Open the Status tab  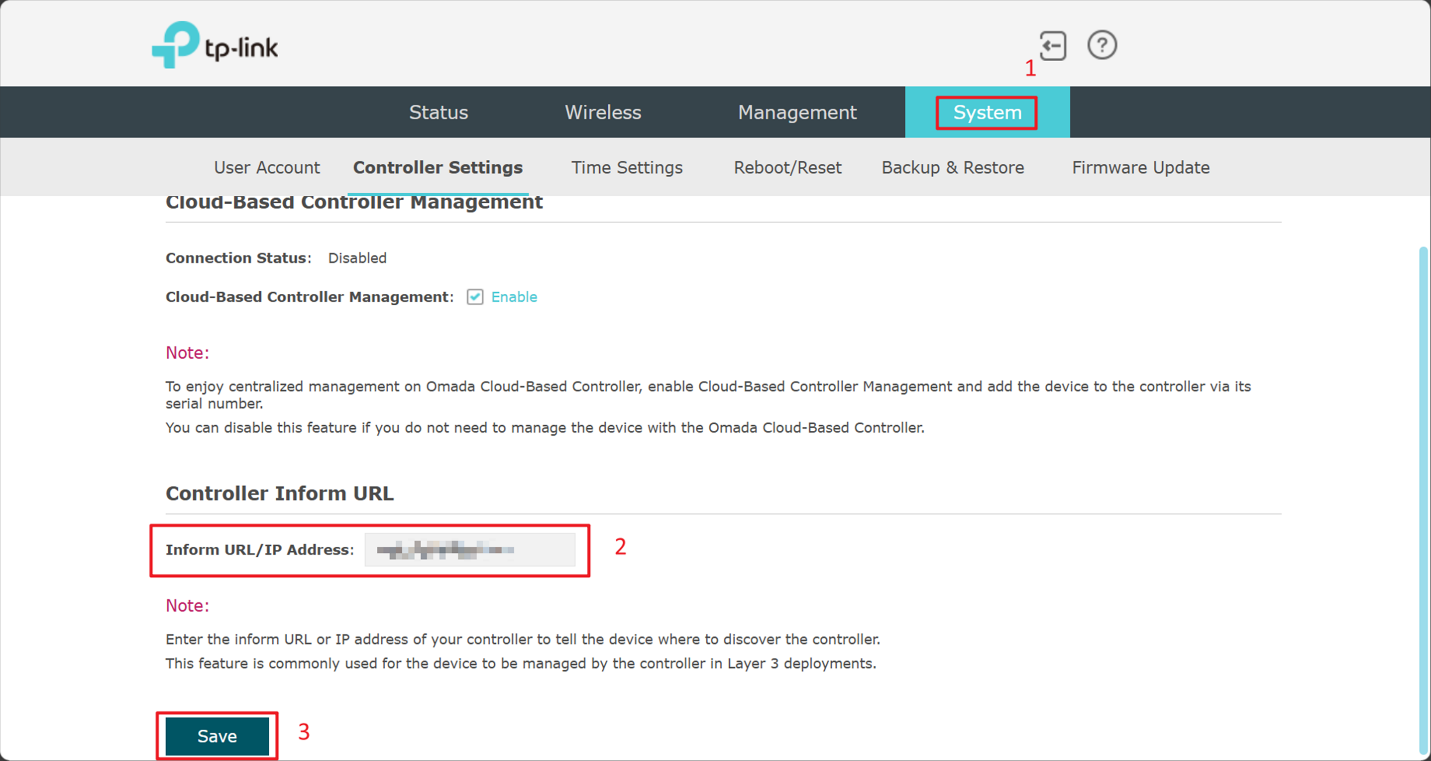438,113
